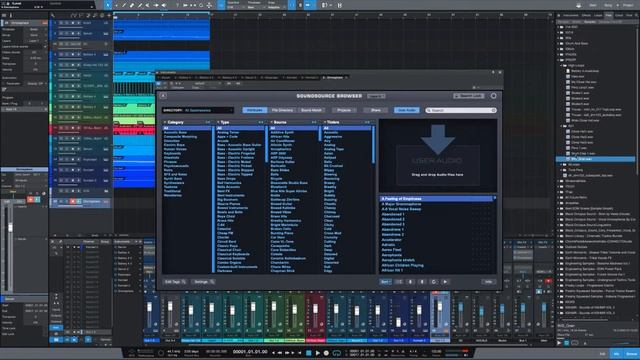Open the Sort dropdown in Soundsource Browser

click(385, 282)
